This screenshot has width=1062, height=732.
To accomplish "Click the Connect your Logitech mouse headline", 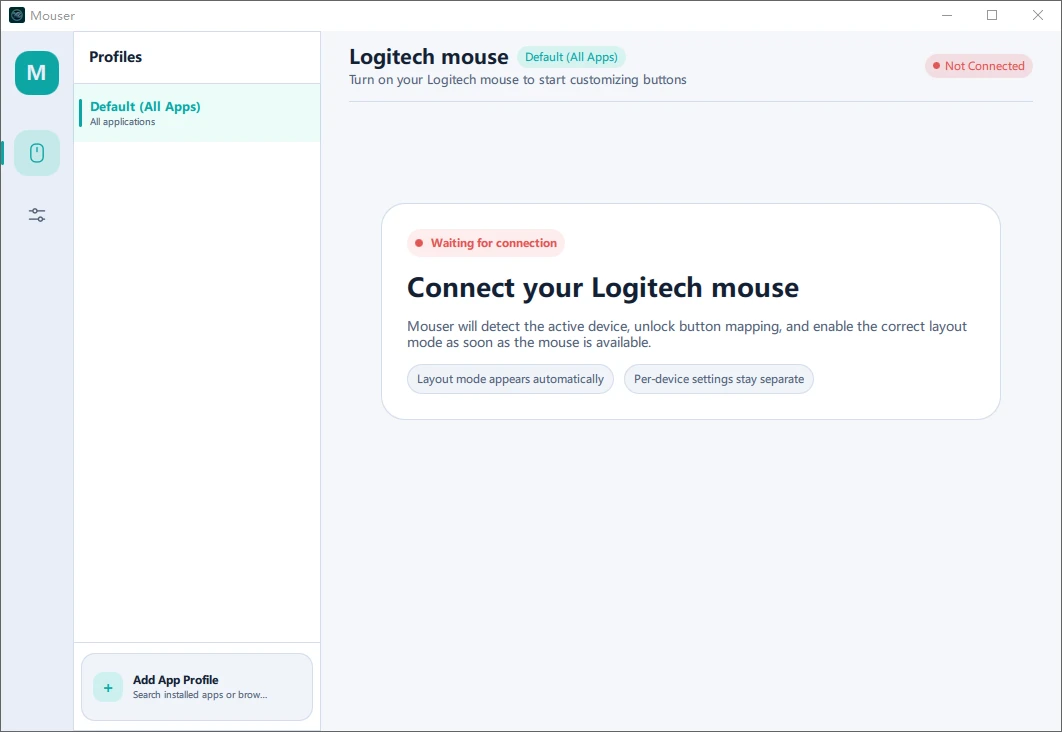I will coord(601,288).
